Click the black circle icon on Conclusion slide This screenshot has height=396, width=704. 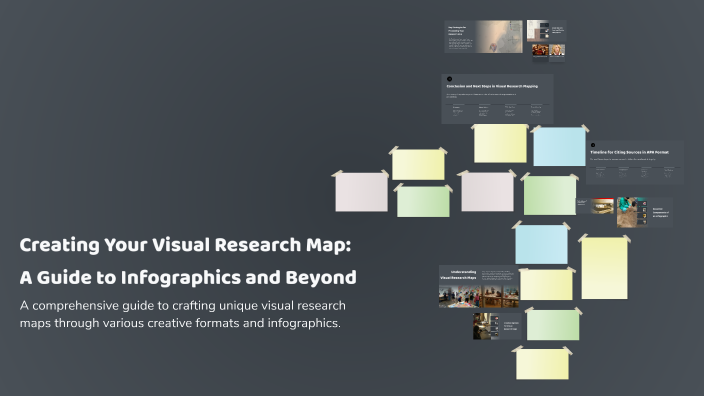(x=449, y=79)
